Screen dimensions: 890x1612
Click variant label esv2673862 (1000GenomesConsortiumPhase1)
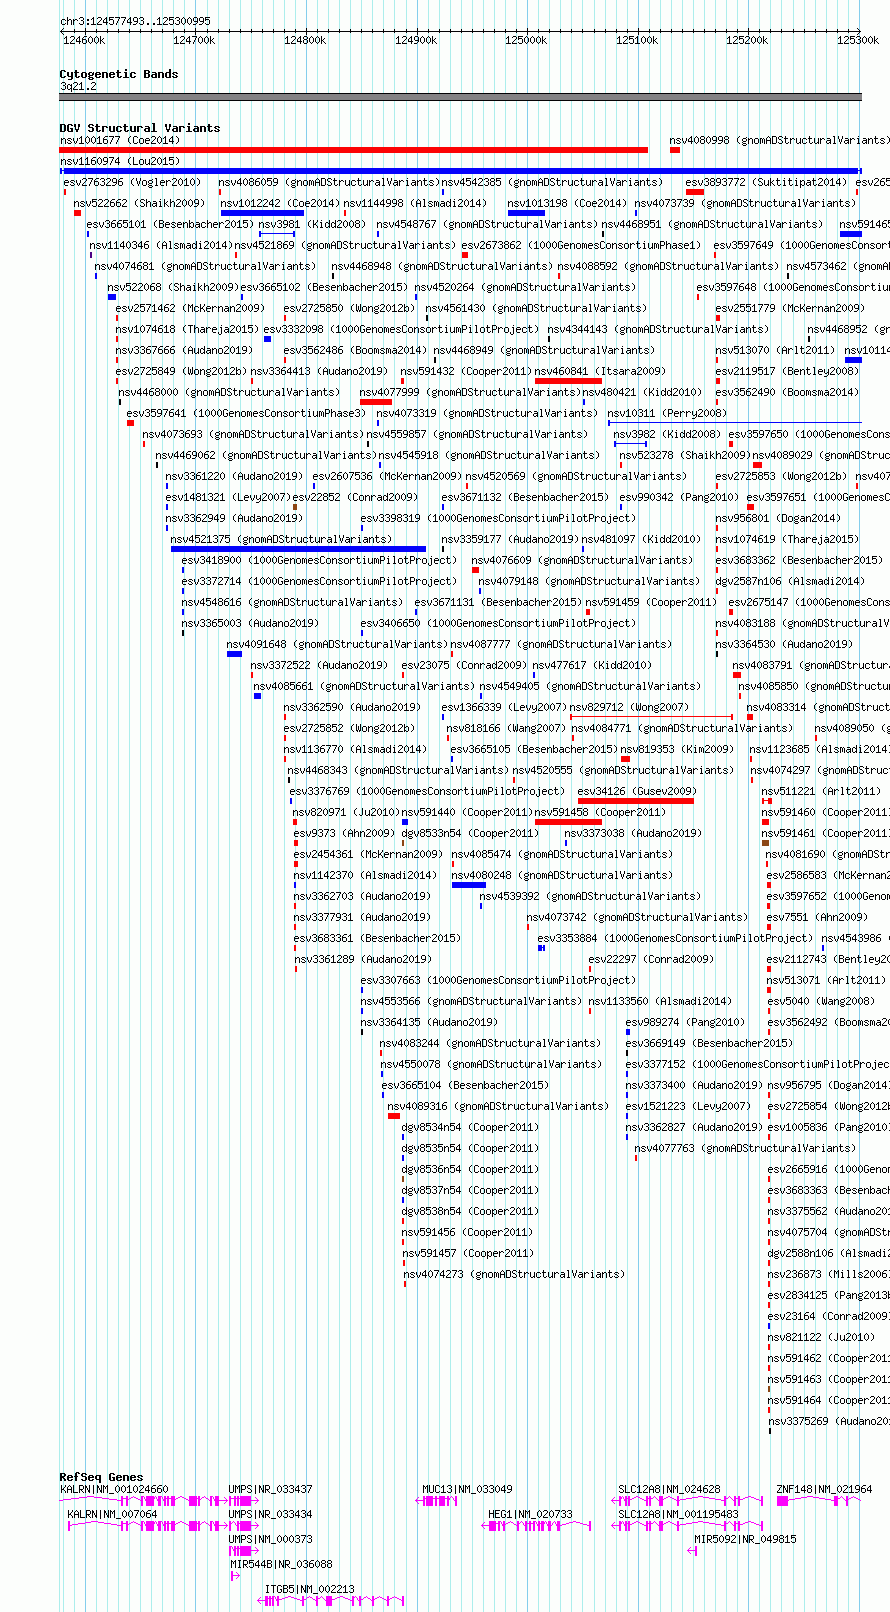581,245
